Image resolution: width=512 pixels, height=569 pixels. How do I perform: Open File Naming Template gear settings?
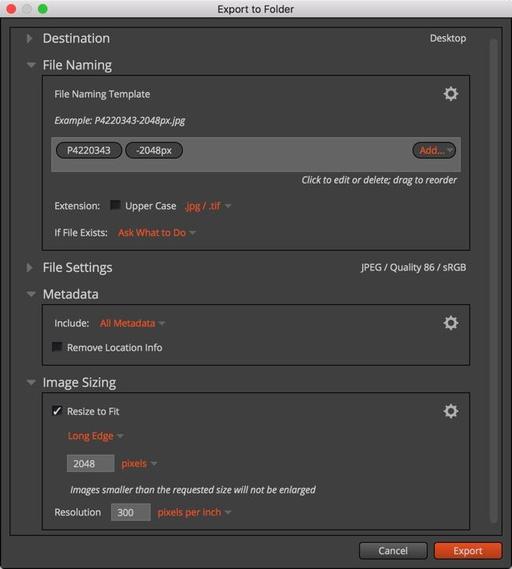point(451,94)
